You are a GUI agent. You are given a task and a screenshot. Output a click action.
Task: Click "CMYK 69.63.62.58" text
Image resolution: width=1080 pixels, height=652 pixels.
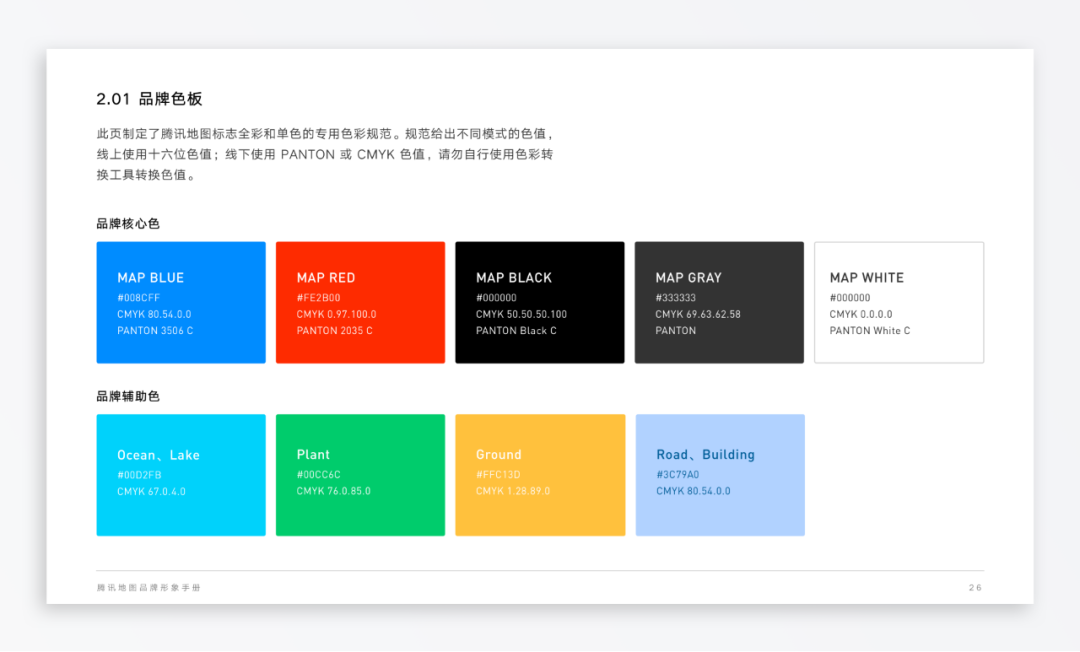tap(698, 315)
